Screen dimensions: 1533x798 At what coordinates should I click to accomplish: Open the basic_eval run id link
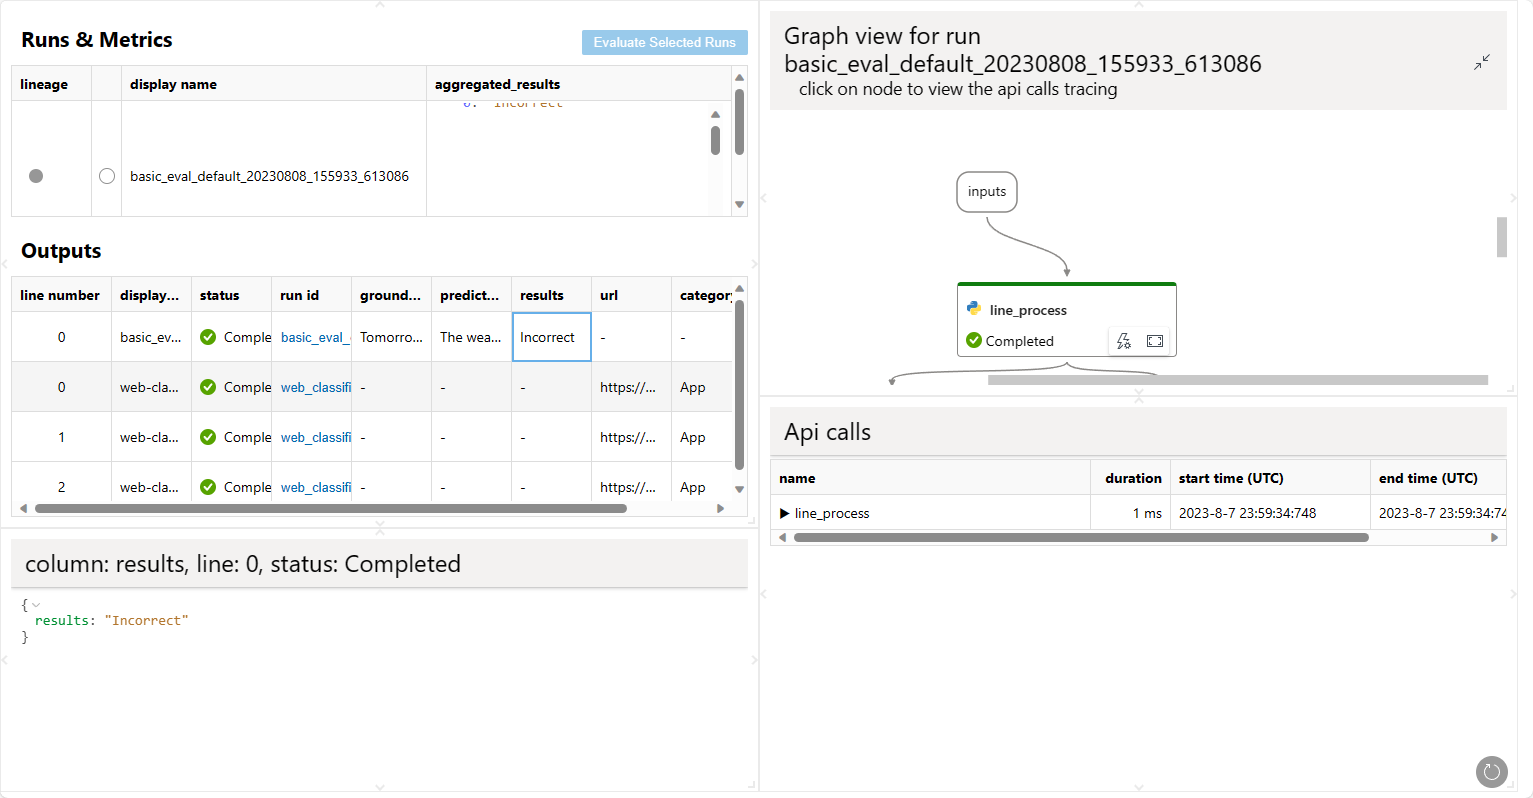(315, 337)
